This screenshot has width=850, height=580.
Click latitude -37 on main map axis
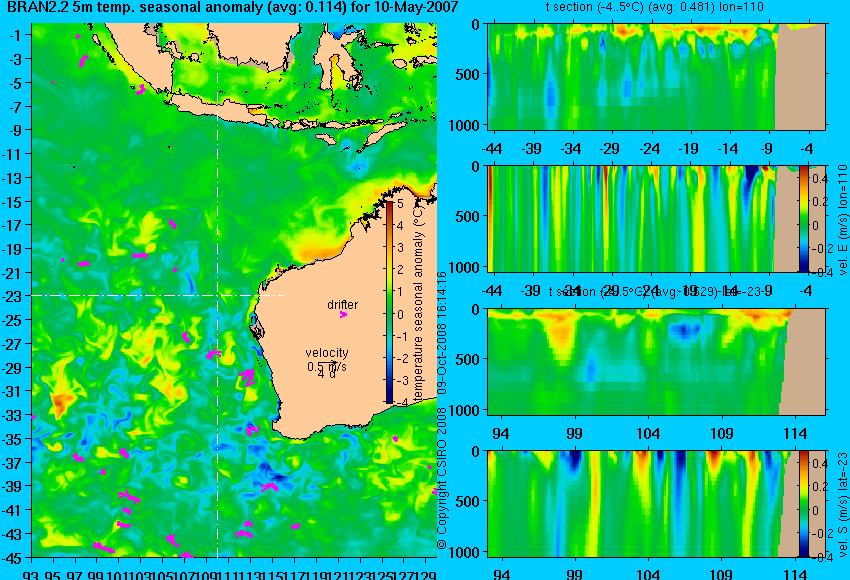click(x=13, y=463)
